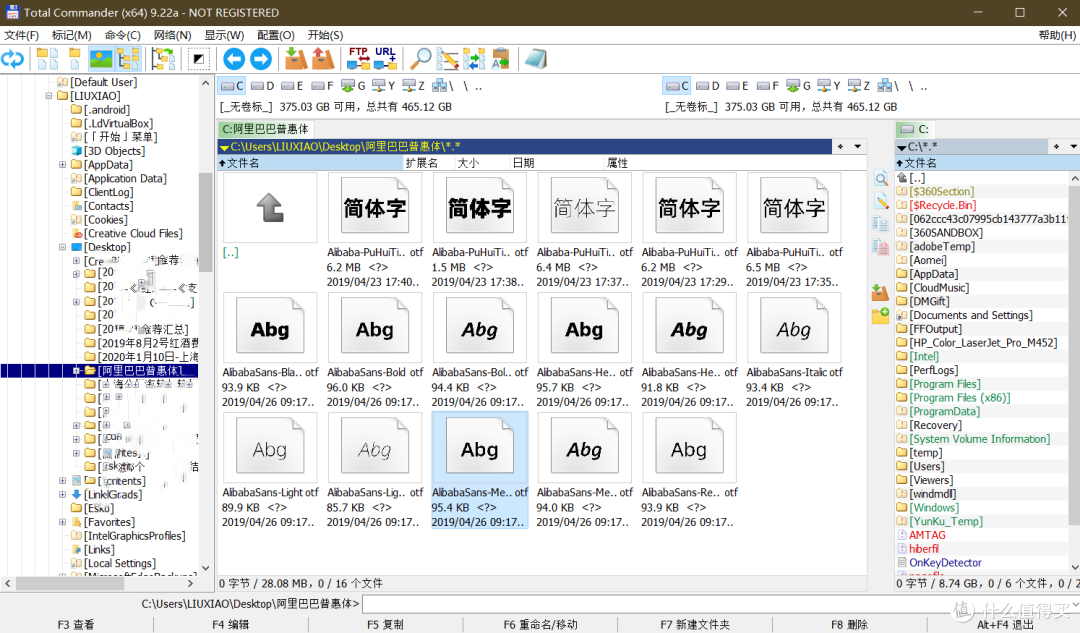This screenshot has width=1080, height=633.
Task: Click F8 删除 function button
Action: coord(849,625)
